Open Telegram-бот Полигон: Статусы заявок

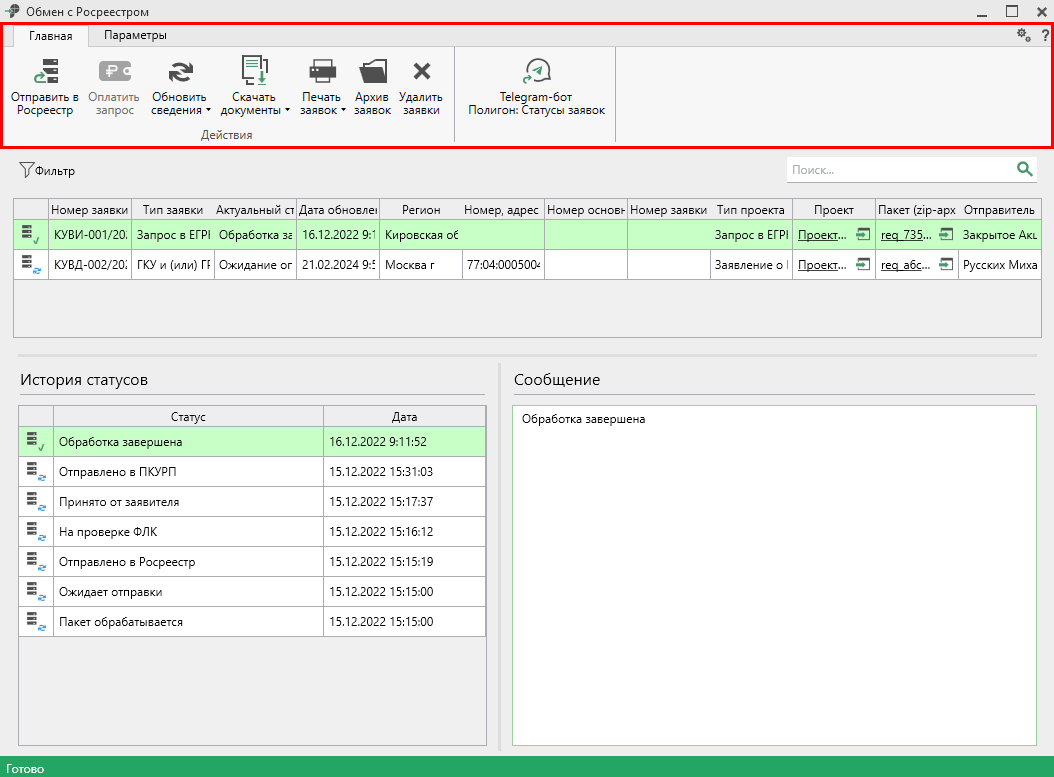click(x=536, y=72)
